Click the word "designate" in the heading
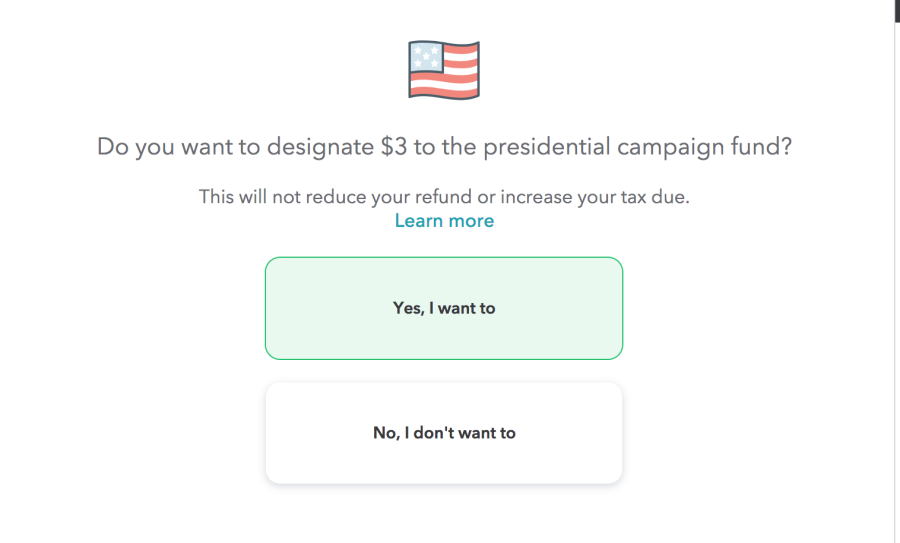The width and height of the screenshot is (900, 543). click(321, 148)
